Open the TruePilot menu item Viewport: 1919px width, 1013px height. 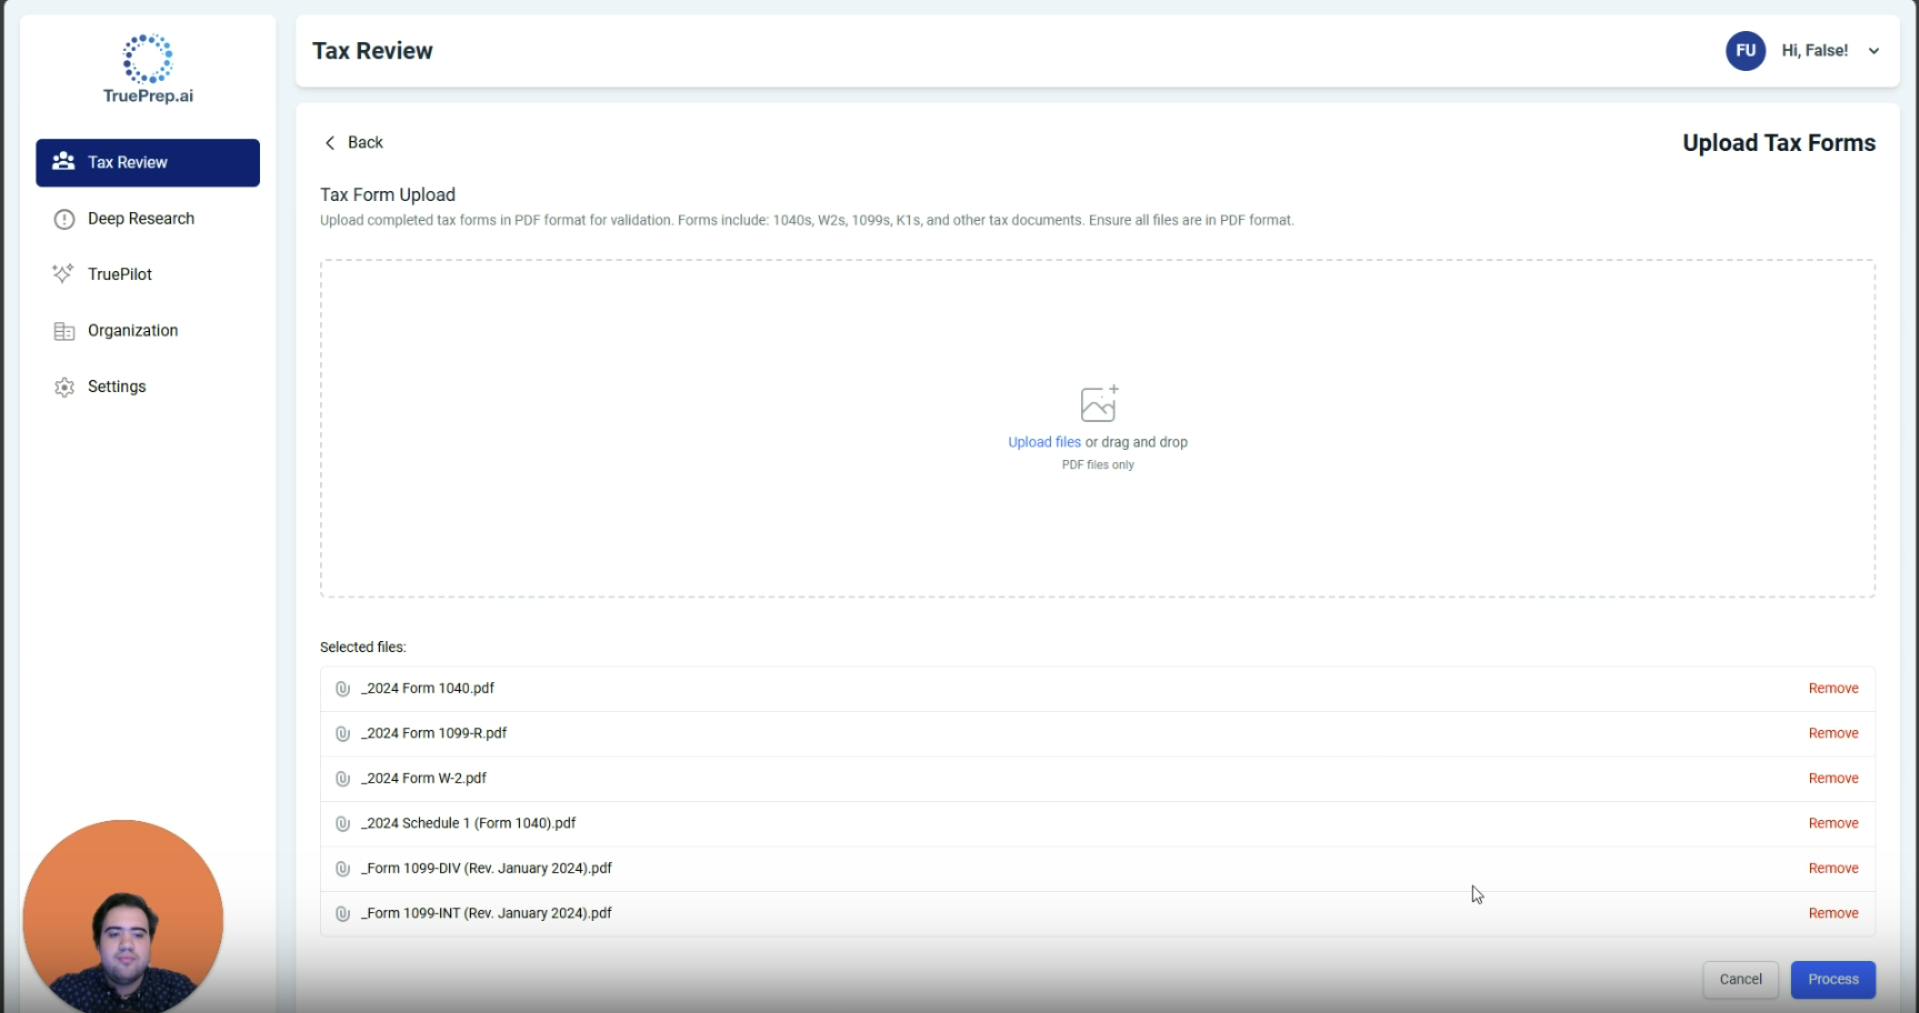120,274
